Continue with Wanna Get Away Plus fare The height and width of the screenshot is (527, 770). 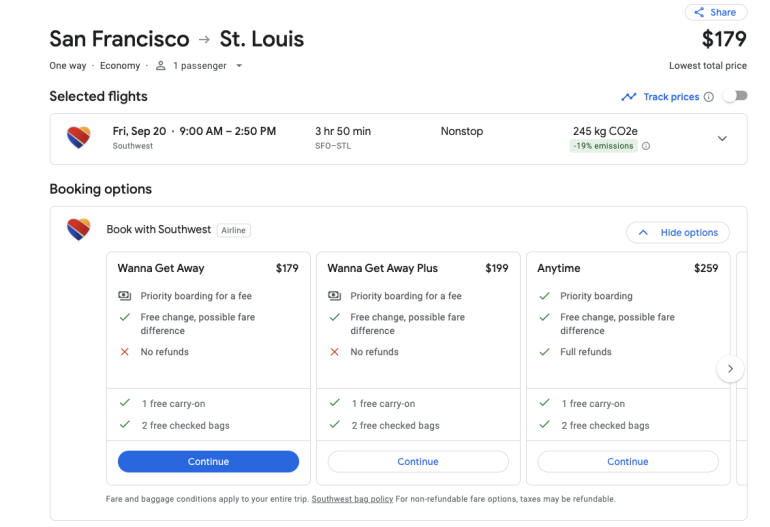pyautogui.click(x=418, y=462)
